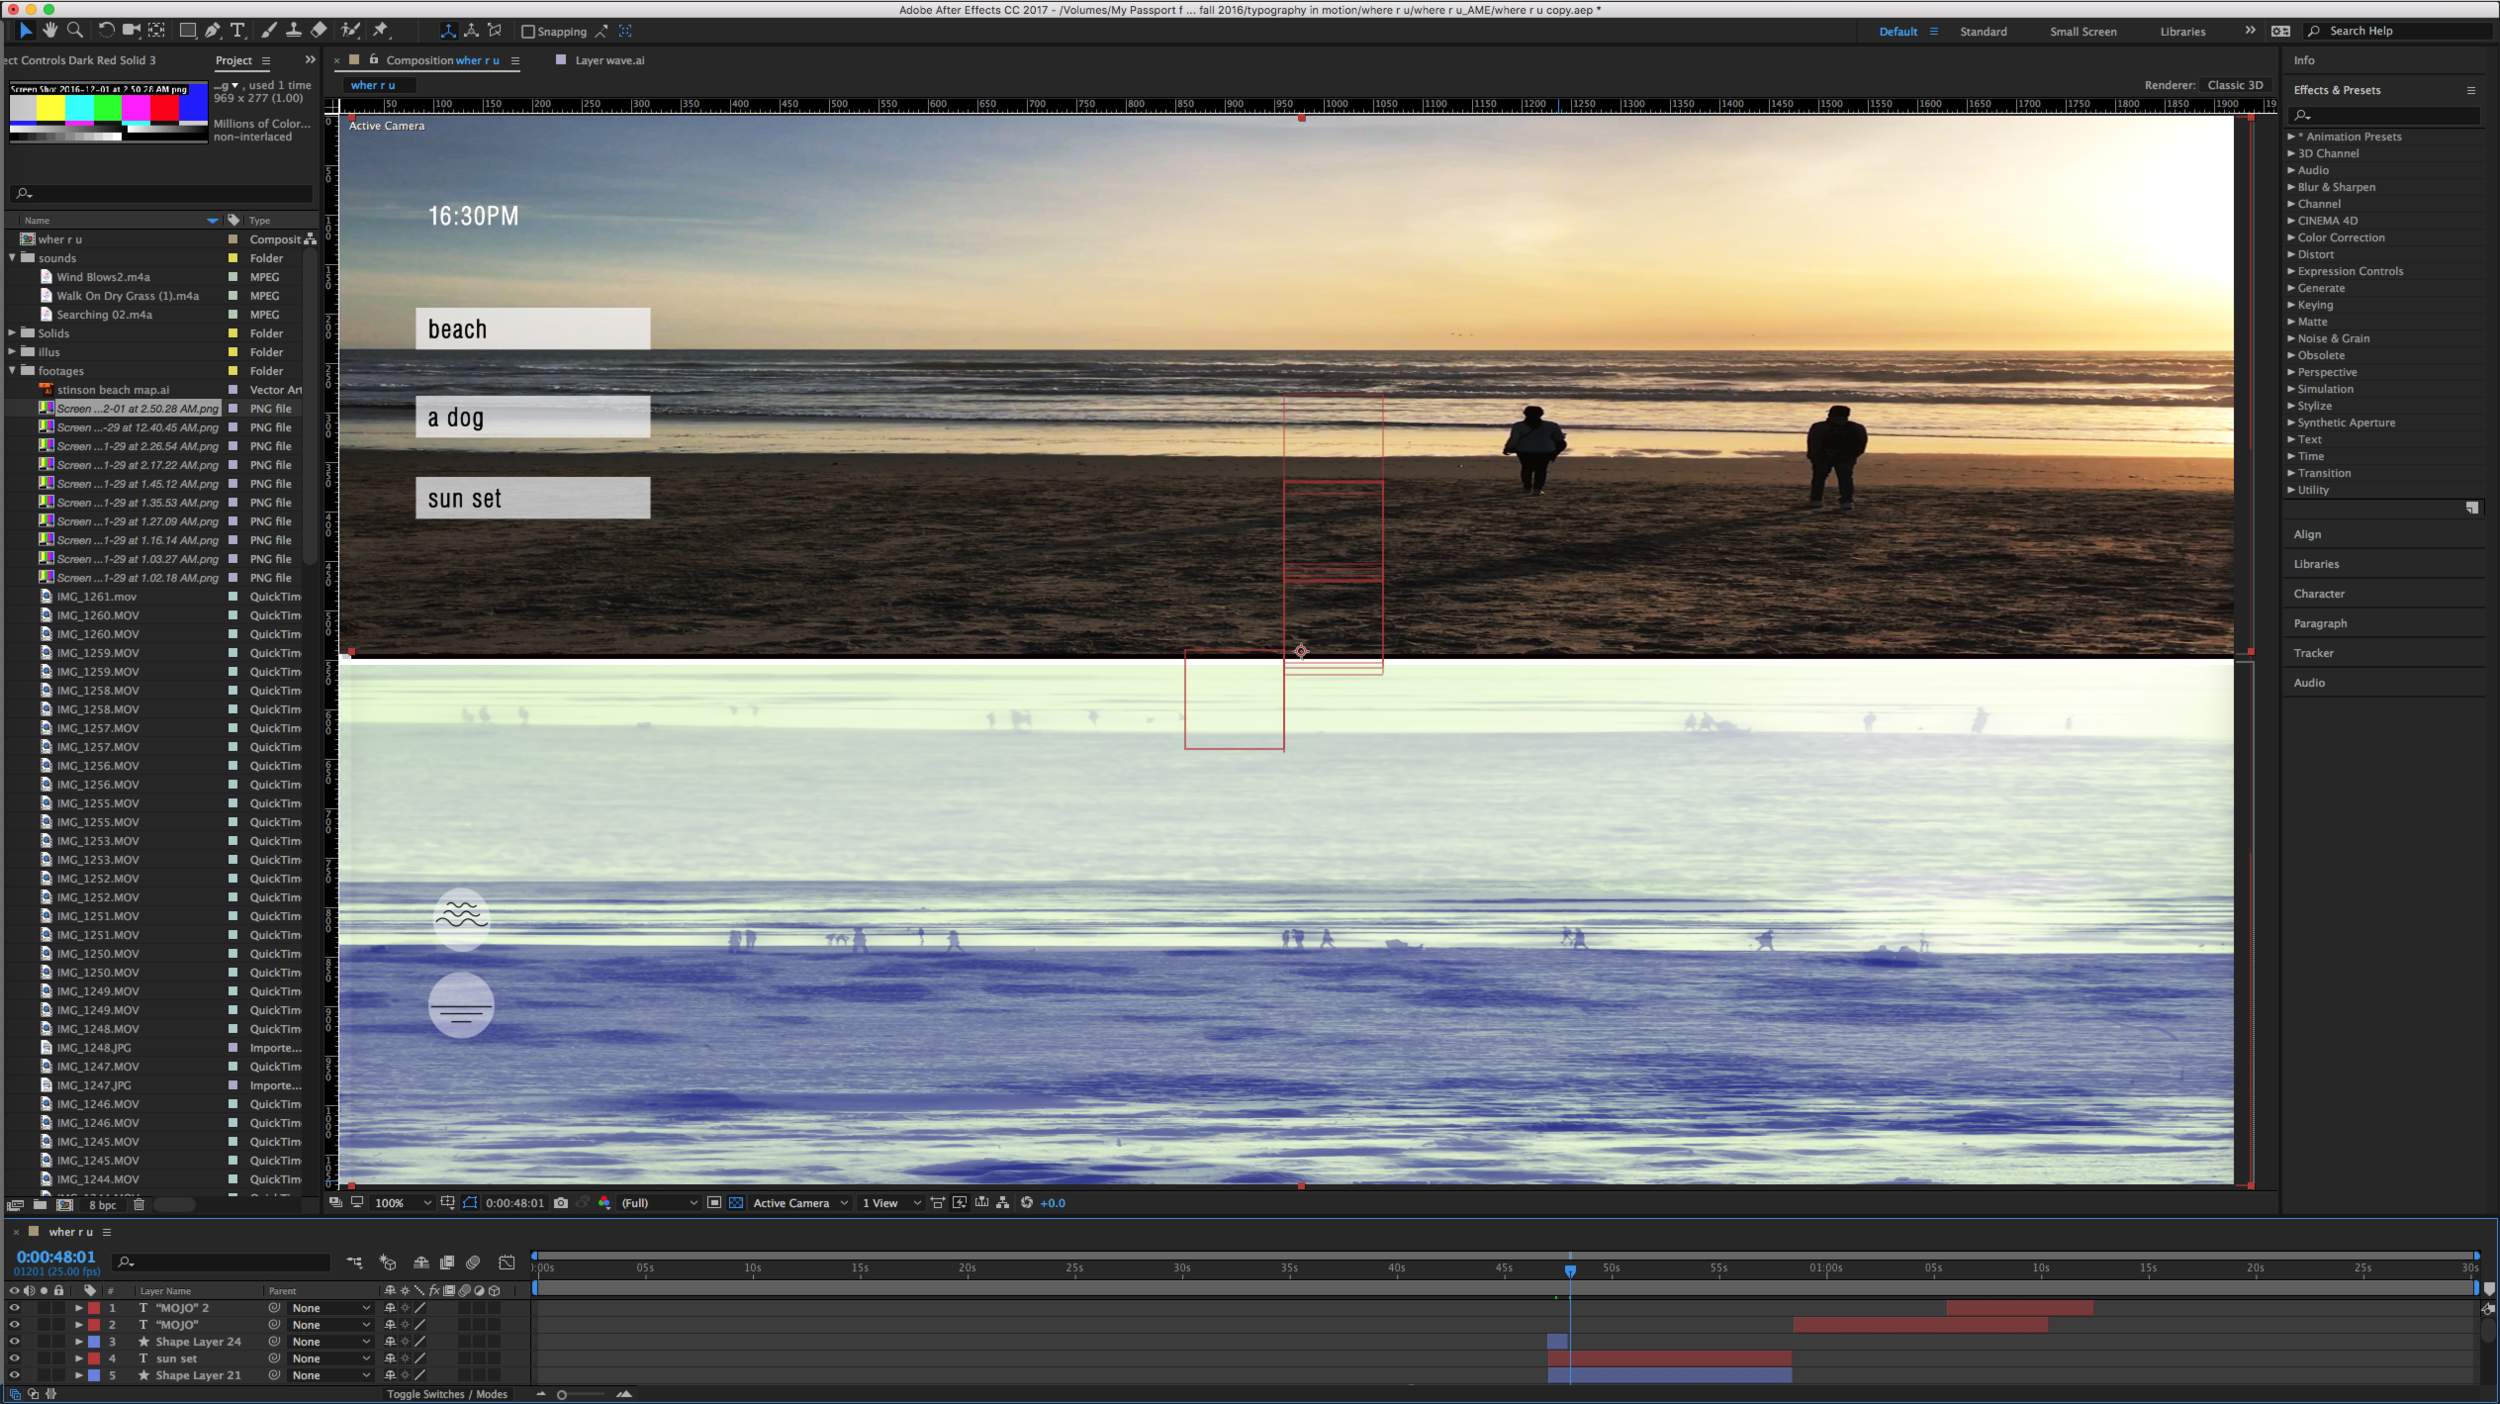Image resolution: width=2500 pixels, height=1404 pixels.
Task: Enable Motion Blur for timeline layers
Action: pyautogui.click(x=473, y=1263)
